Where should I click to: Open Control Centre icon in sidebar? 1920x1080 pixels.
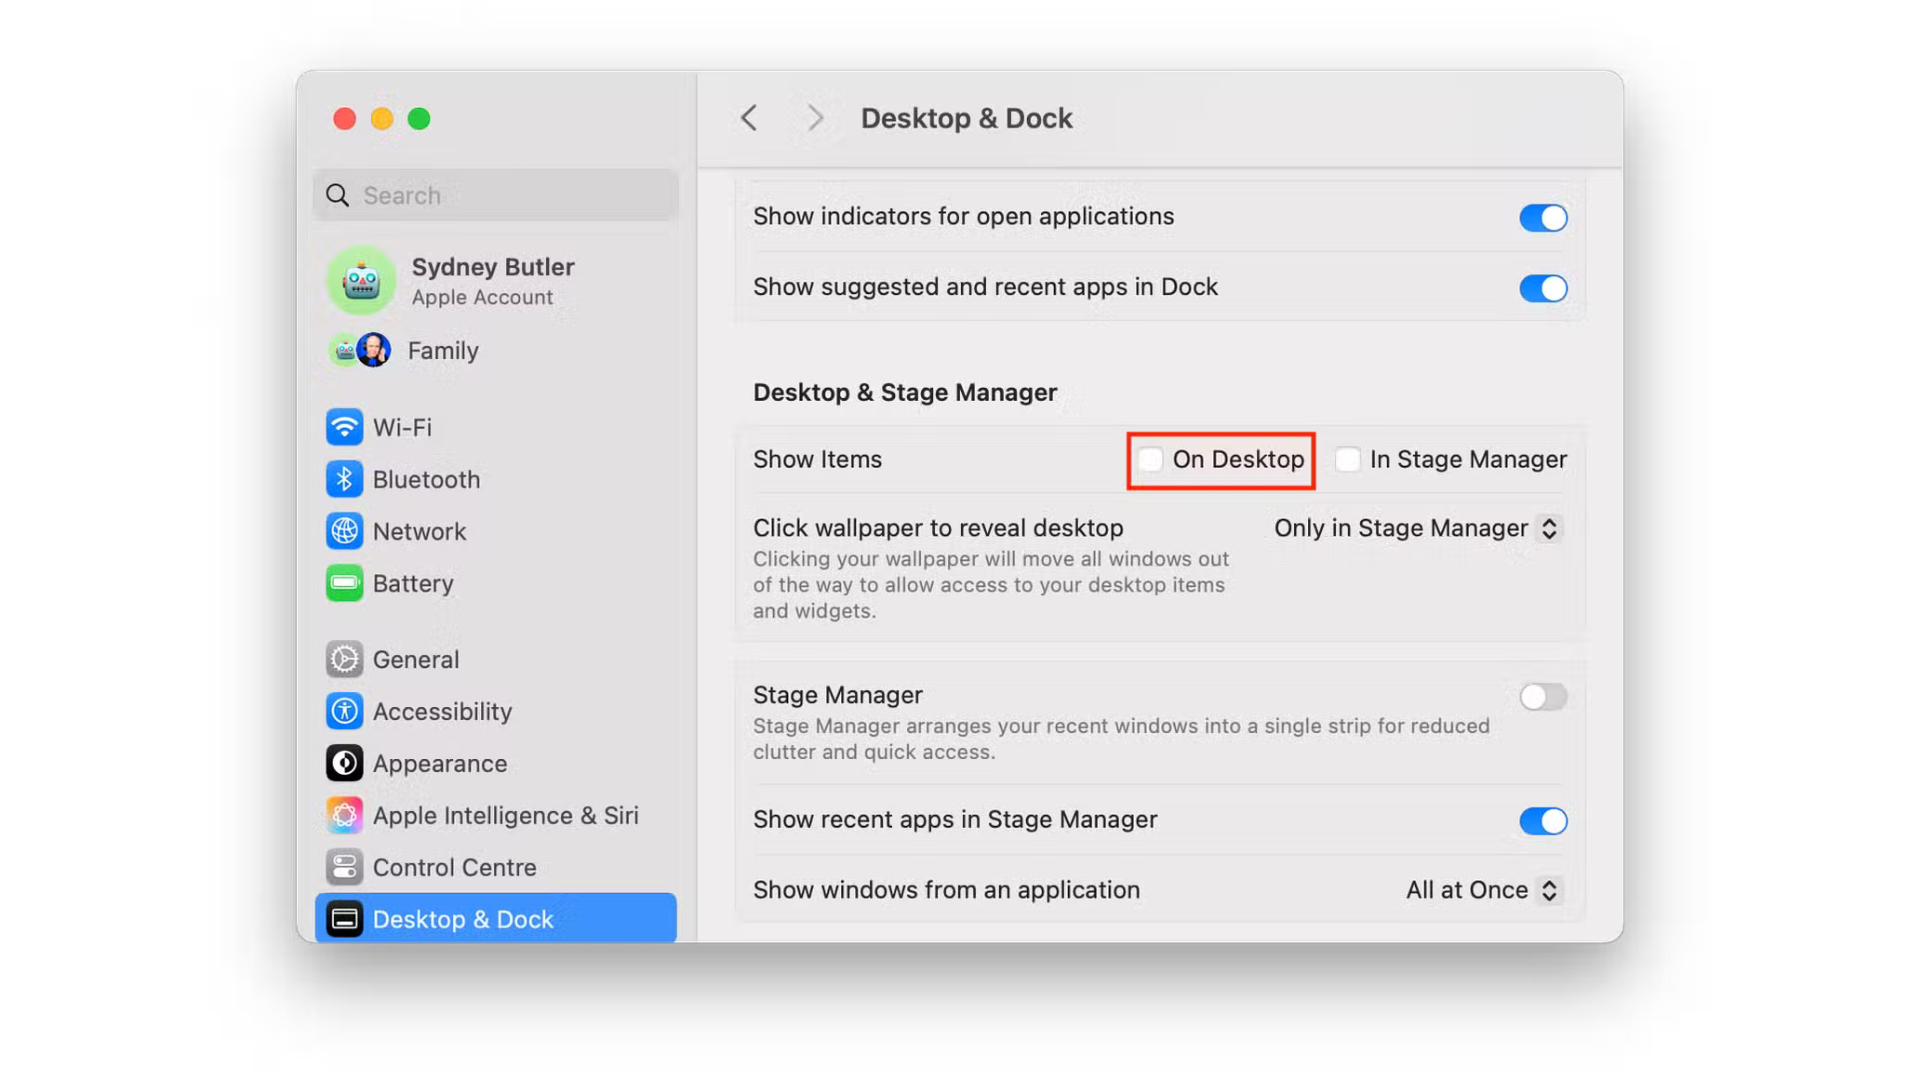point(344,867)
